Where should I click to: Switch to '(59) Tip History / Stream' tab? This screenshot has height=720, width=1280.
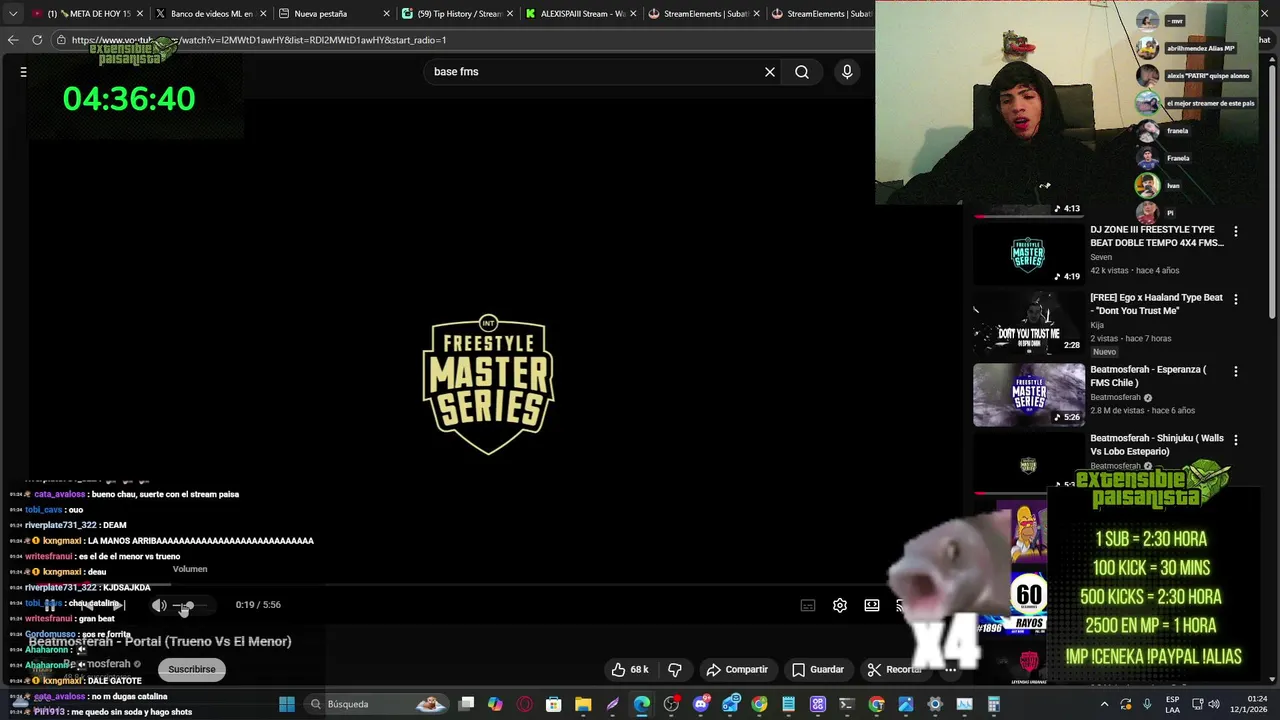tap(455, 14)
